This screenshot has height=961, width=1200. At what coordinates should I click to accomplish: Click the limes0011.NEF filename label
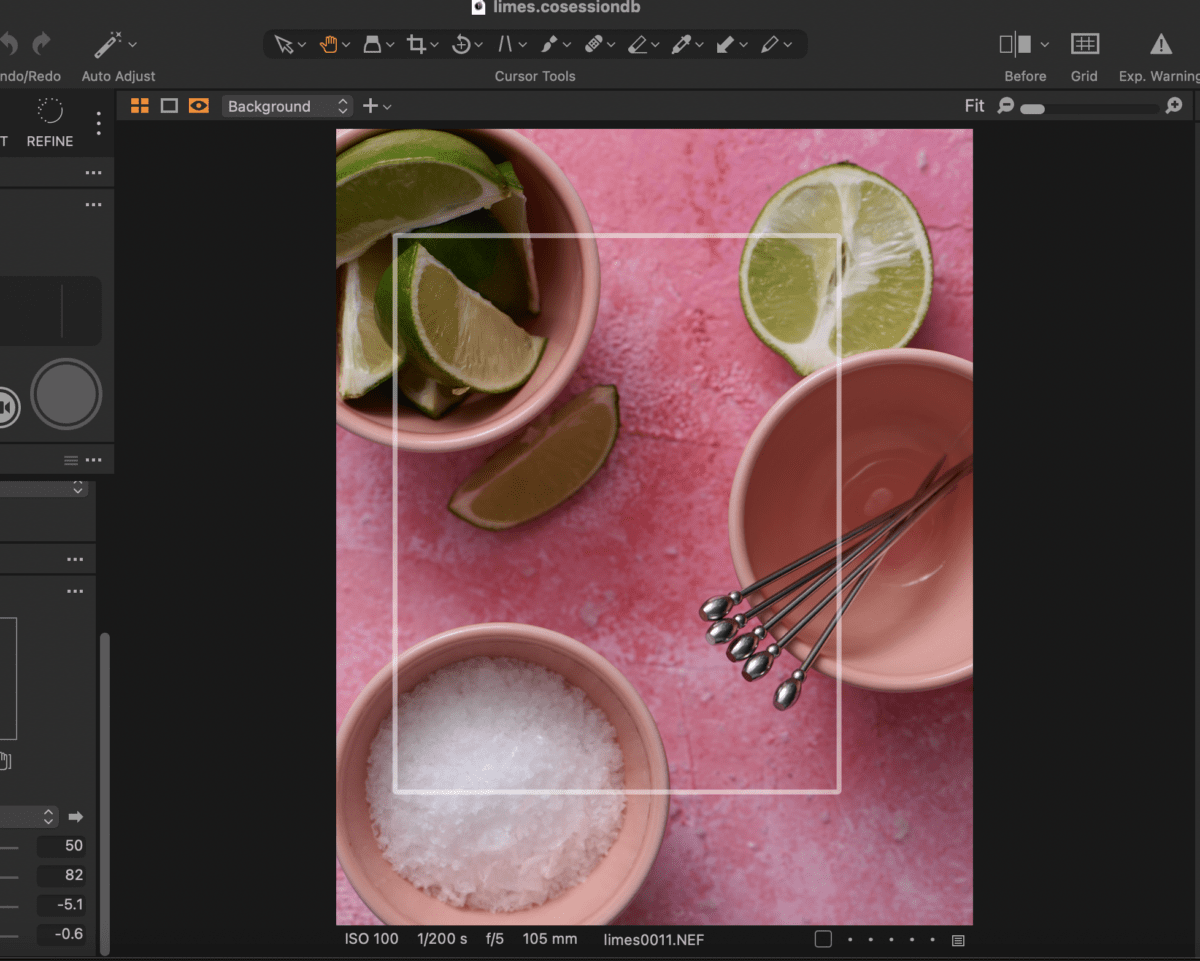pos(653,940)
